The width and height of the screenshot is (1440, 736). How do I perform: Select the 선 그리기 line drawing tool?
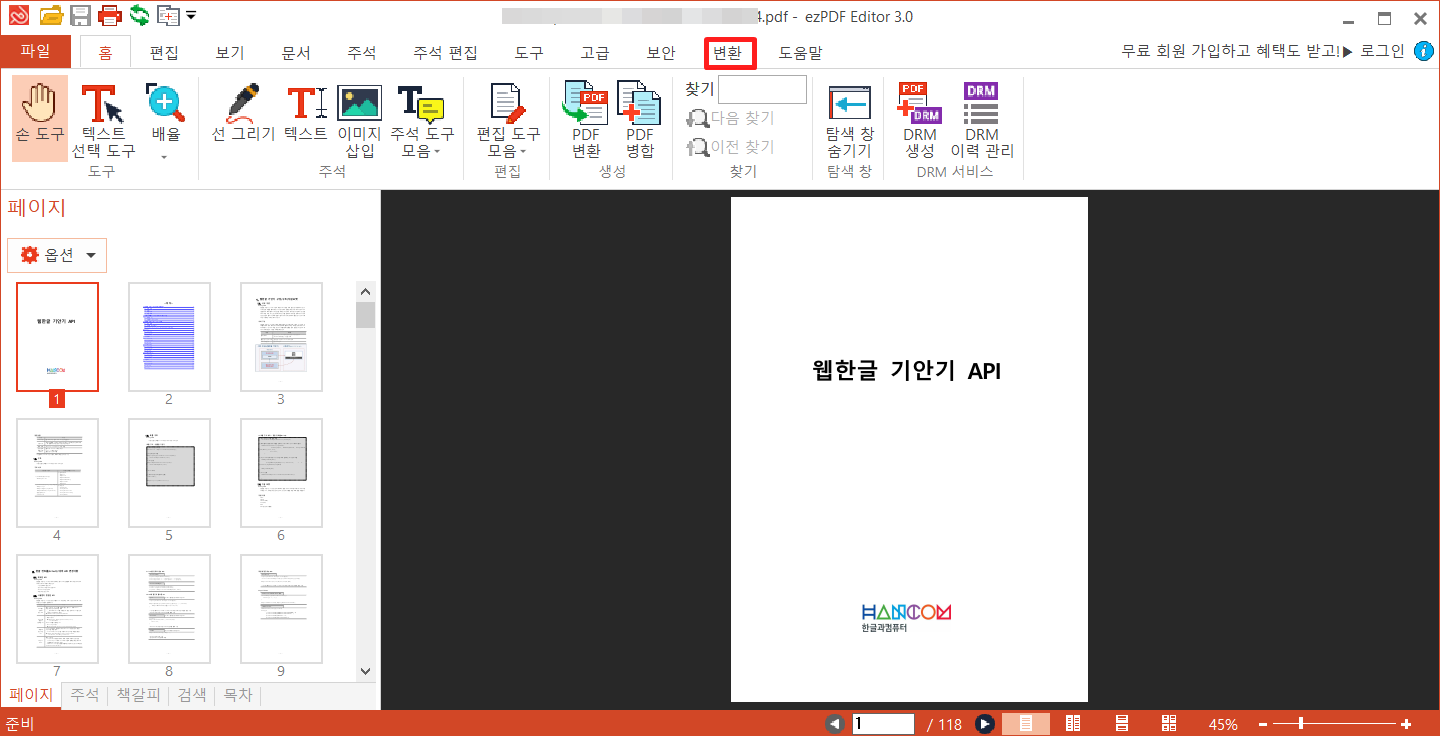(x=243, y=113)
